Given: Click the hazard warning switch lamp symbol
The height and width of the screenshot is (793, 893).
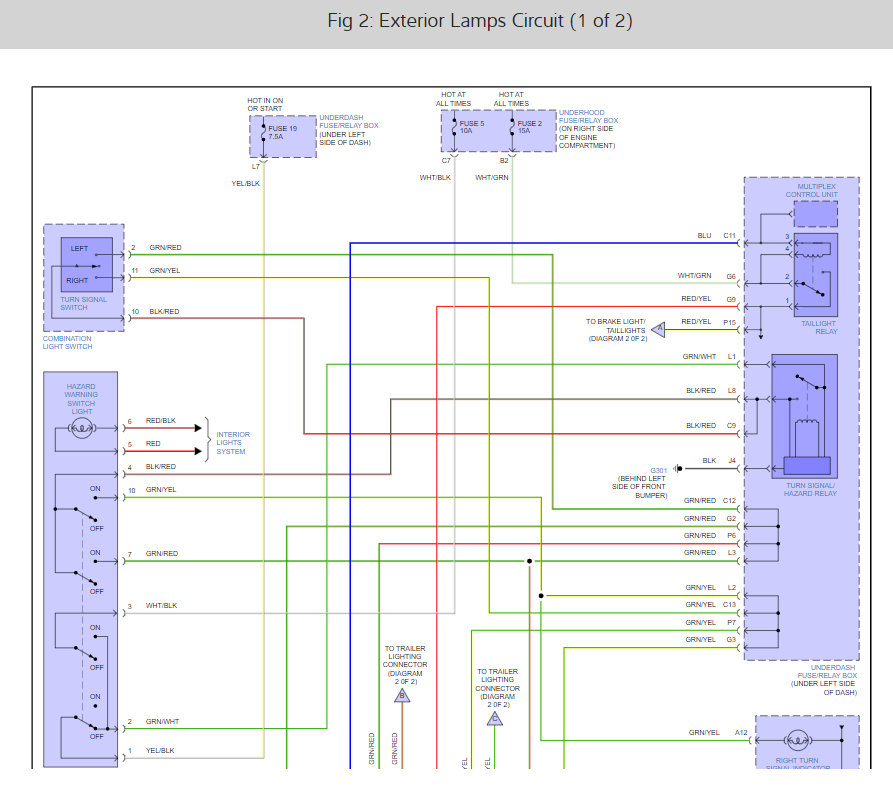Looking at the screenshot, I should pyautogui.click(x=81, y=428).
